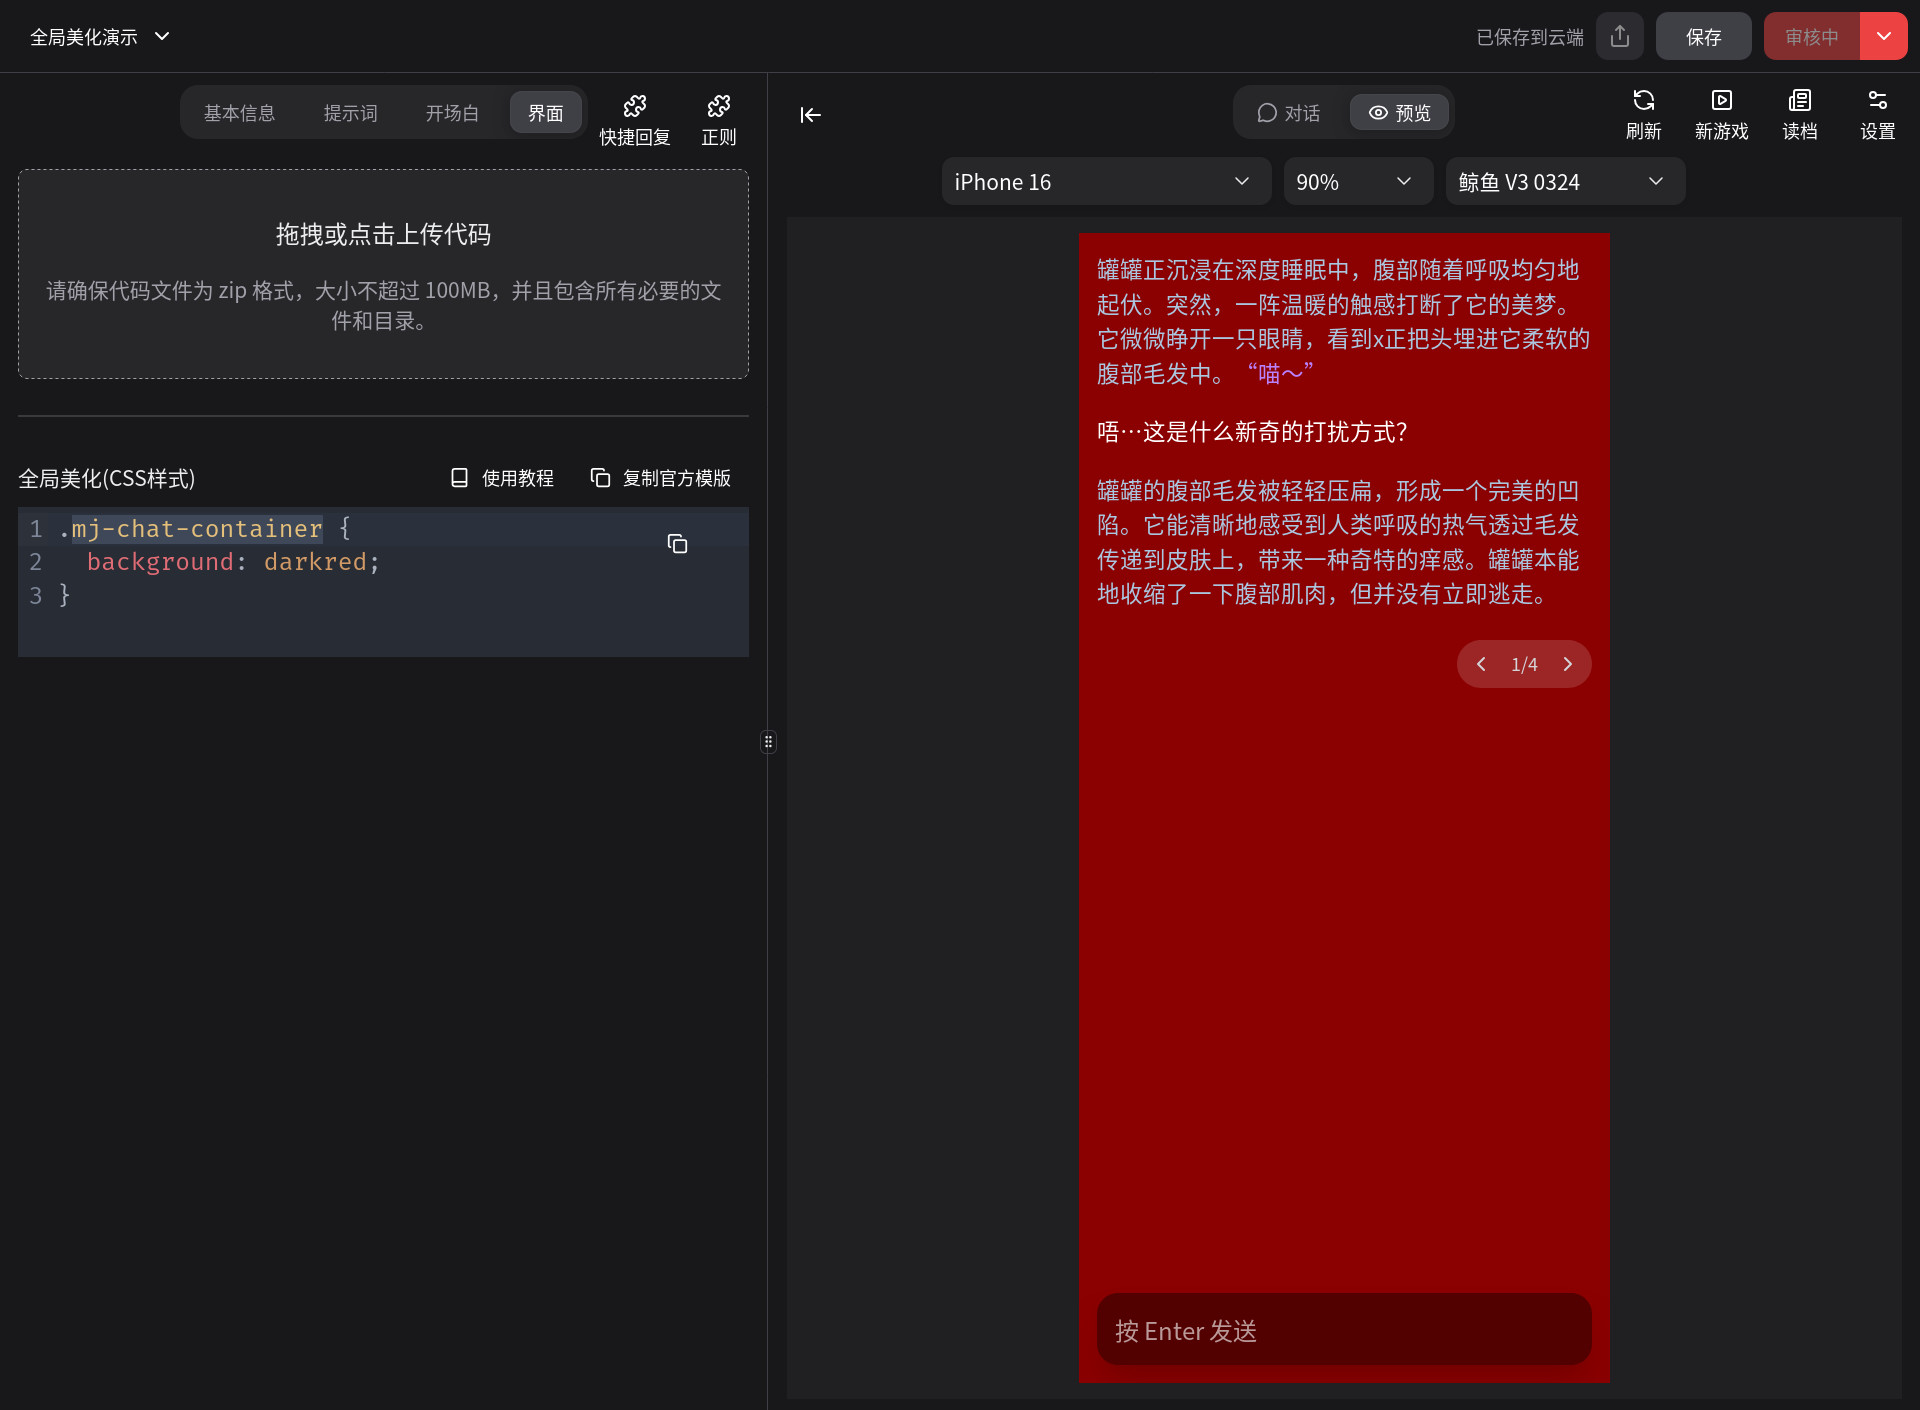Open the 快捷回复 quick reply plugin
The height and width of the screenshot is (1410, 1920).
(634, 119)
